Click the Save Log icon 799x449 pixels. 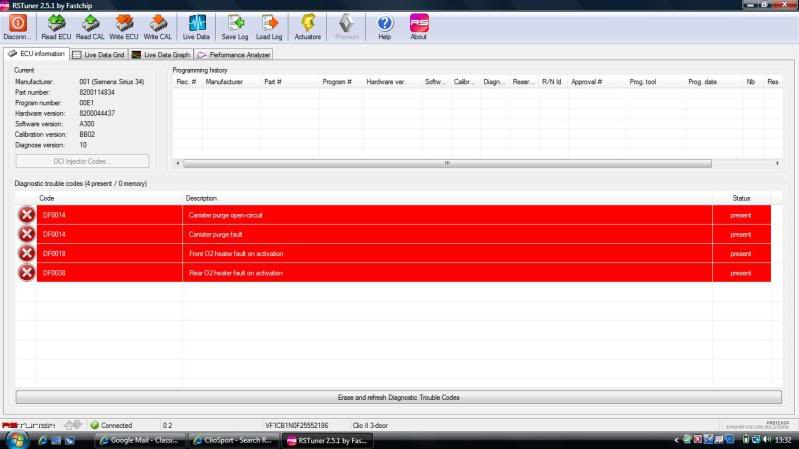(x=235, y=25)
